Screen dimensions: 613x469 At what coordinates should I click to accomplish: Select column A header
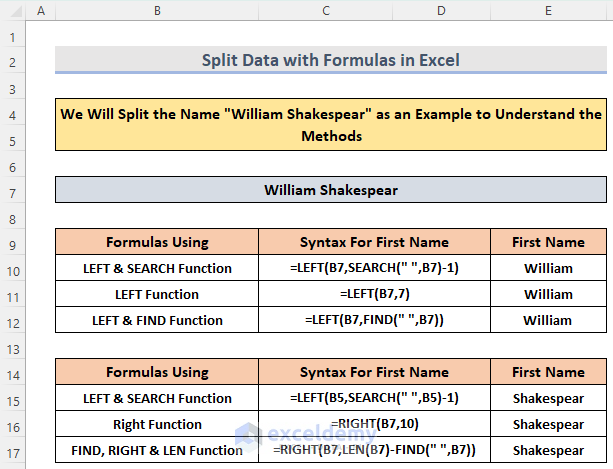click(41, 11)
